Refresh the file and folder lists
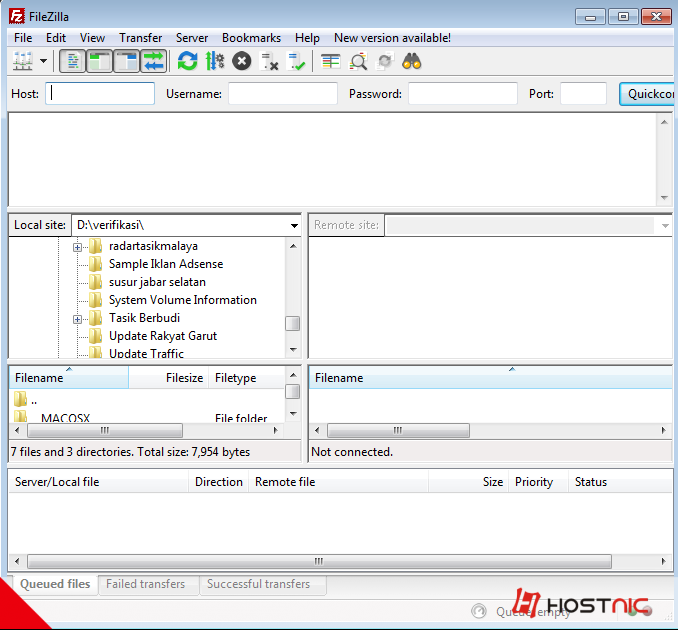678x630 pixels. (187, 61)
